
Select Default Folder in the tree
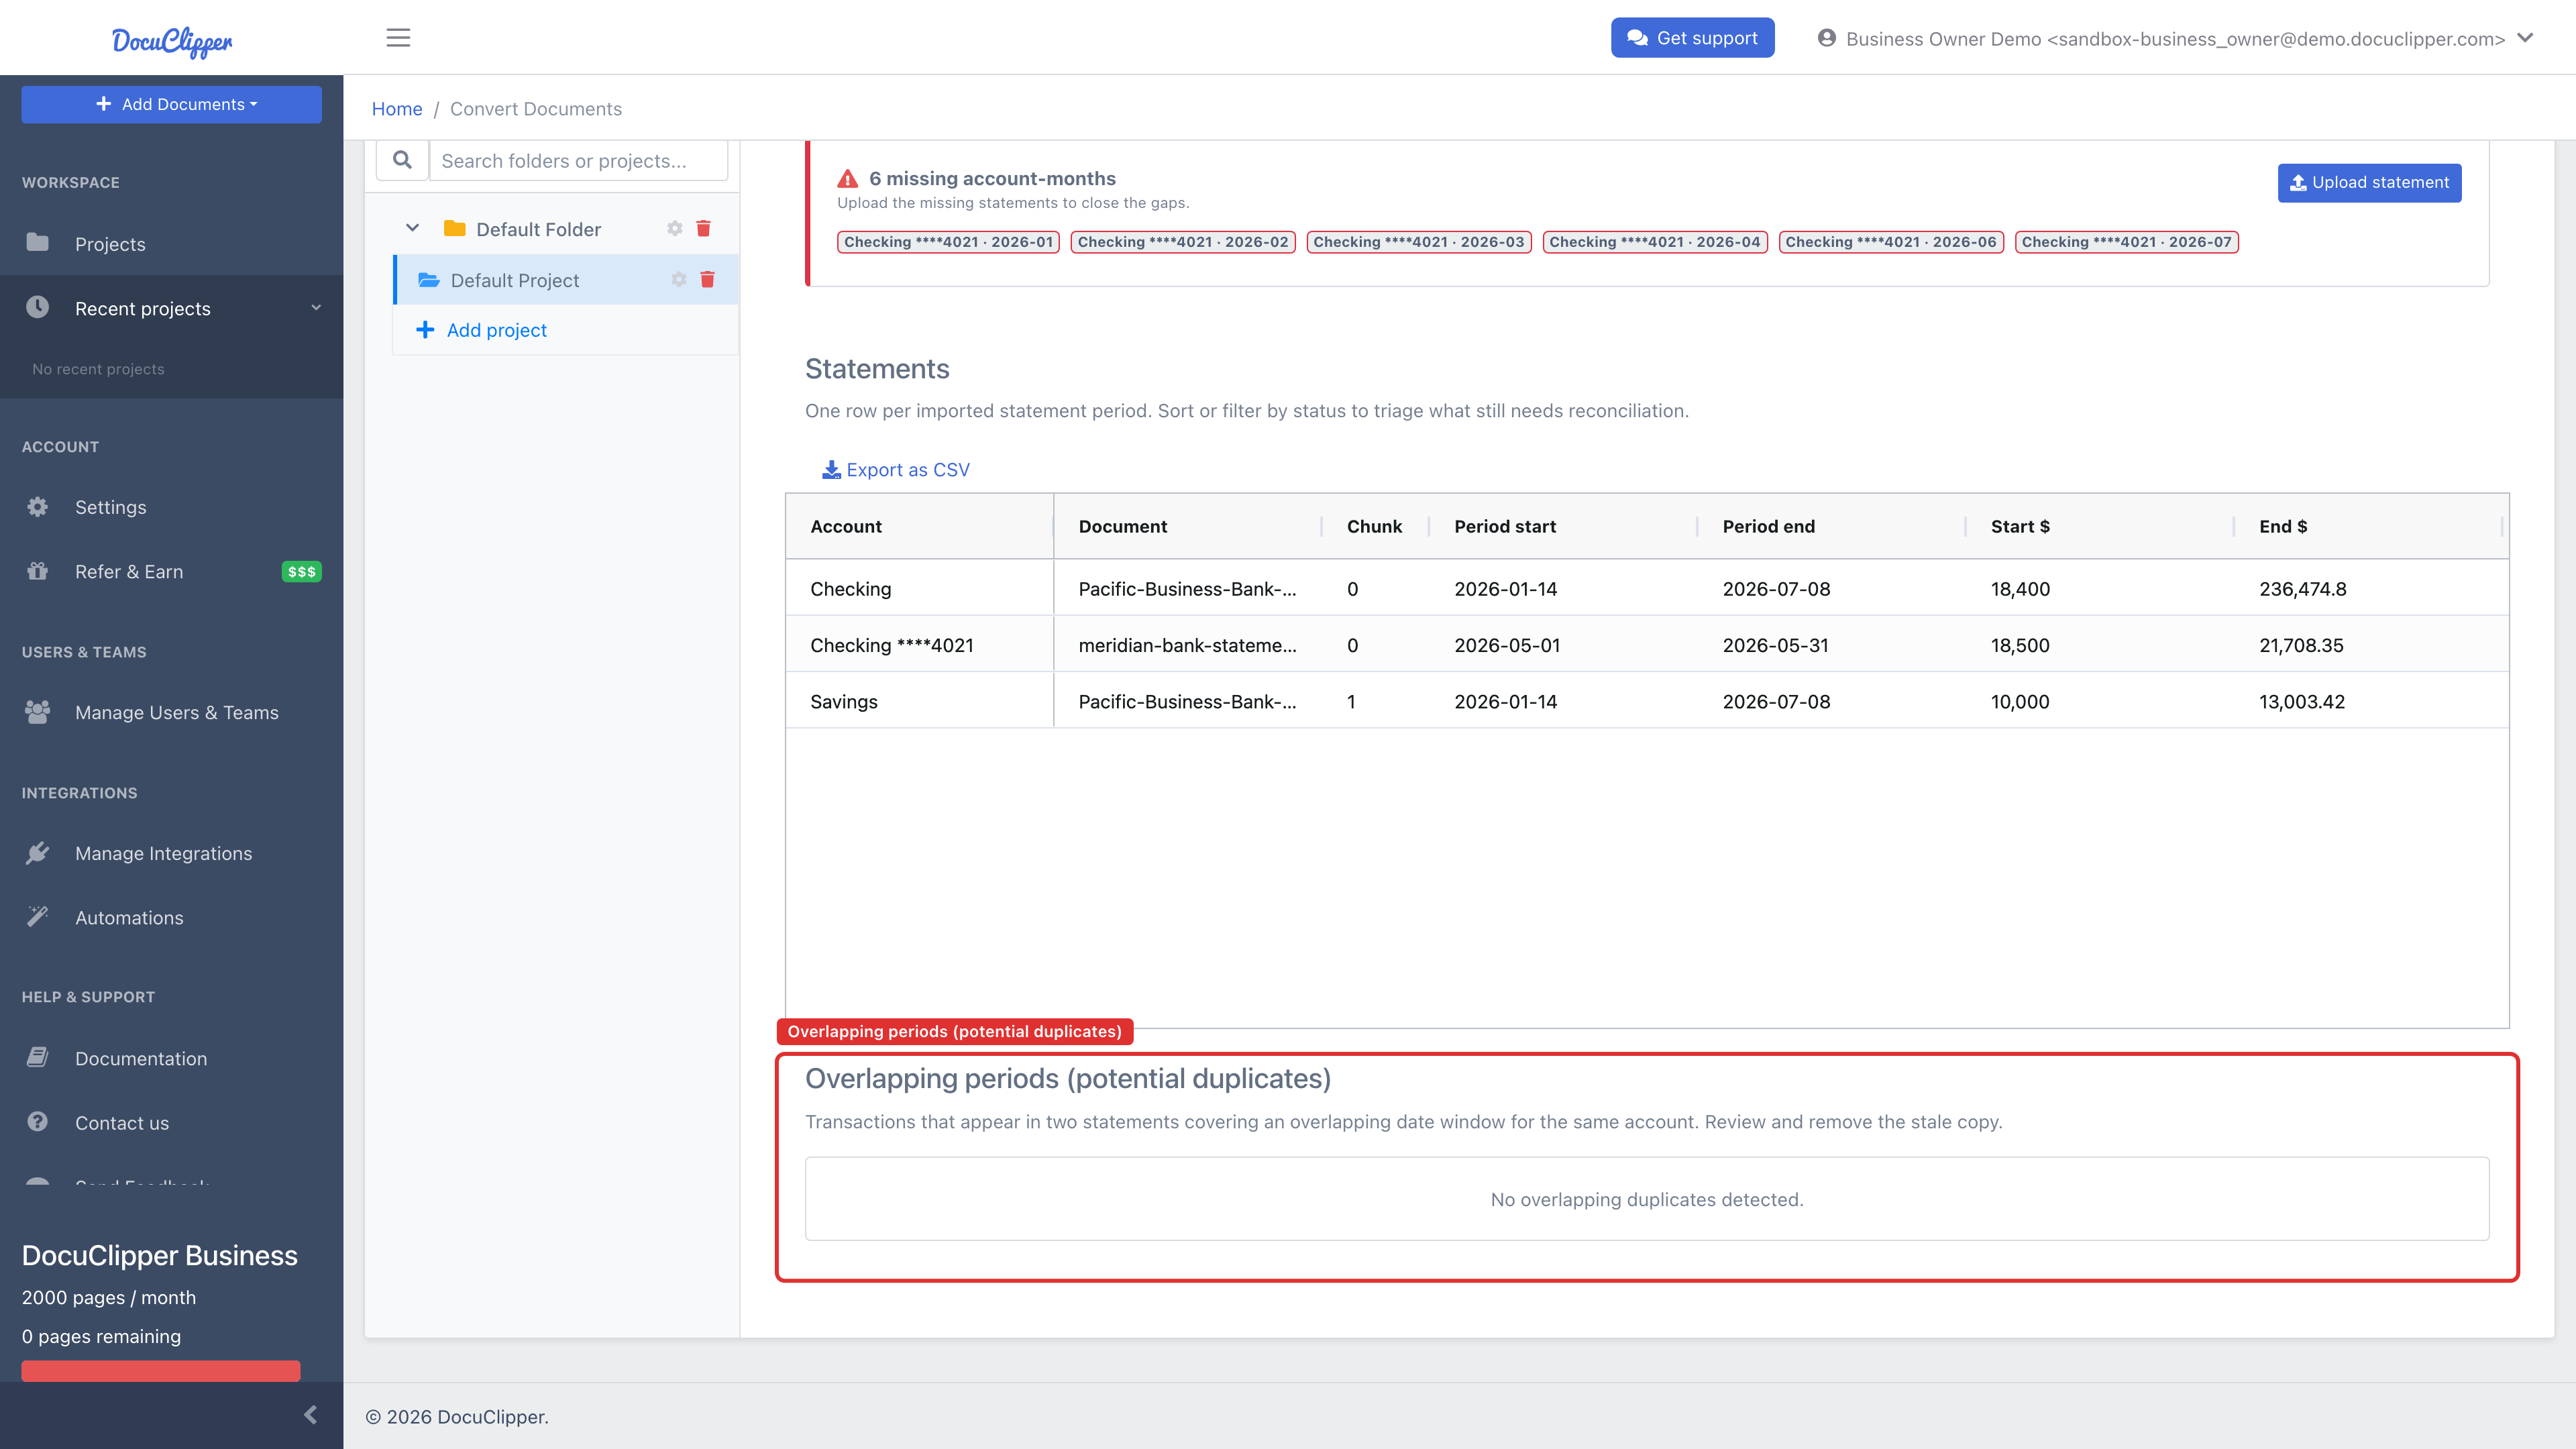(x=538, y=230)
